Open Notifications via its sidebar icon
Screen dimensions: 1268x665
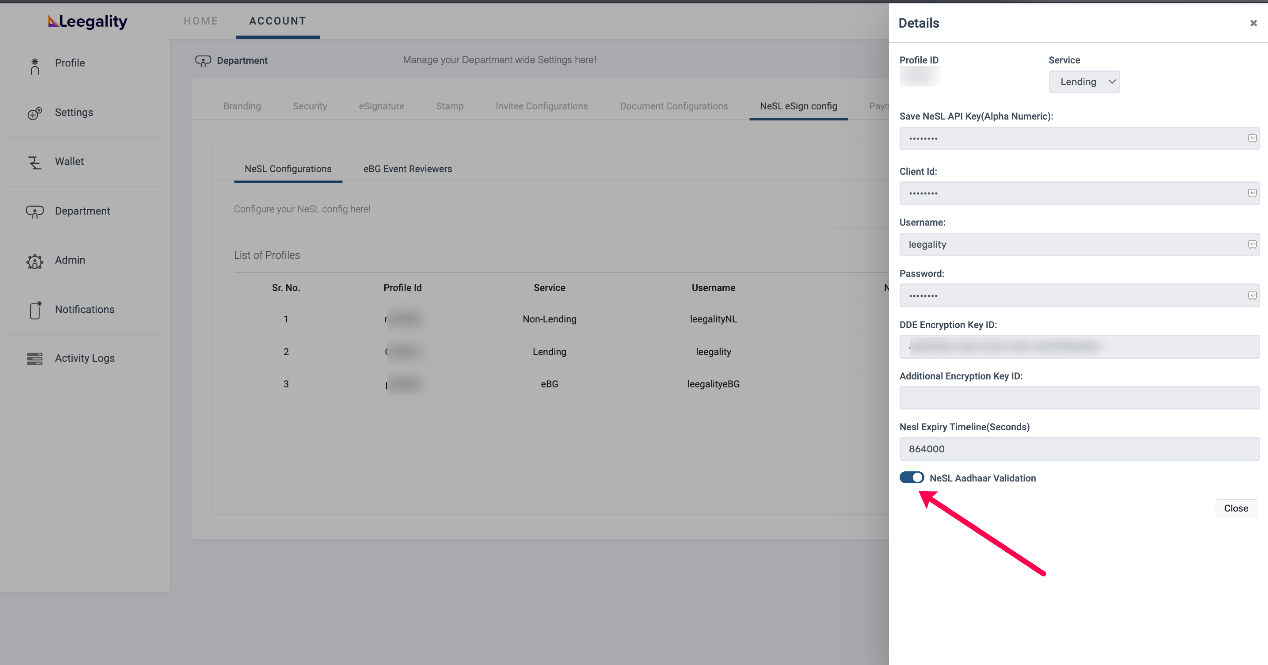click(35, 310)
